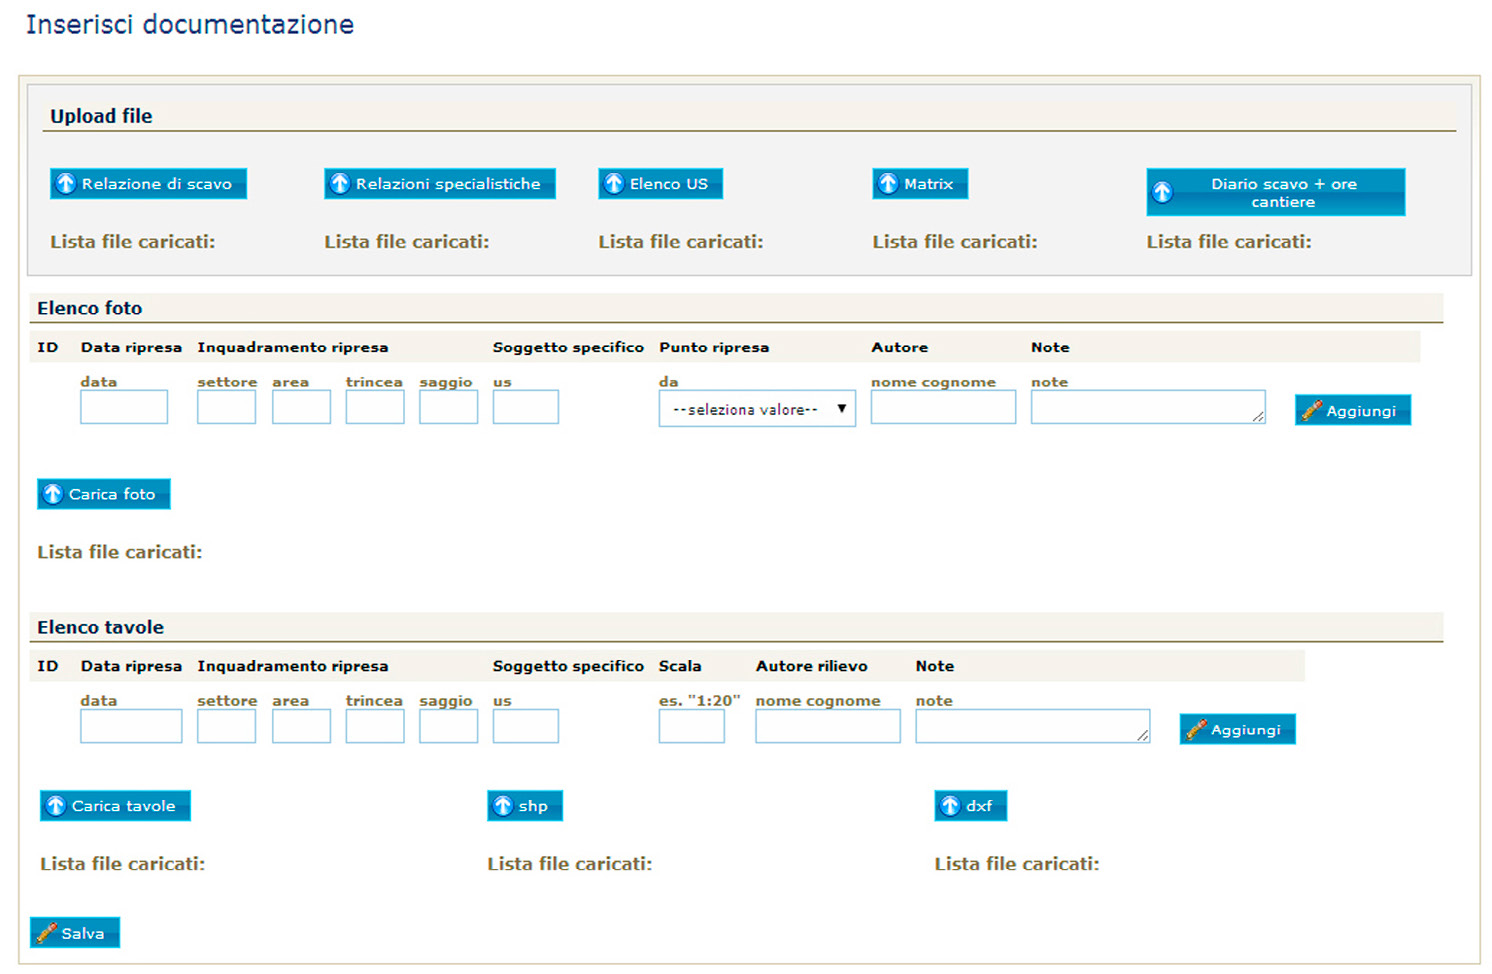Focus the us field in Elenco foto

click(x=525, y=407)
